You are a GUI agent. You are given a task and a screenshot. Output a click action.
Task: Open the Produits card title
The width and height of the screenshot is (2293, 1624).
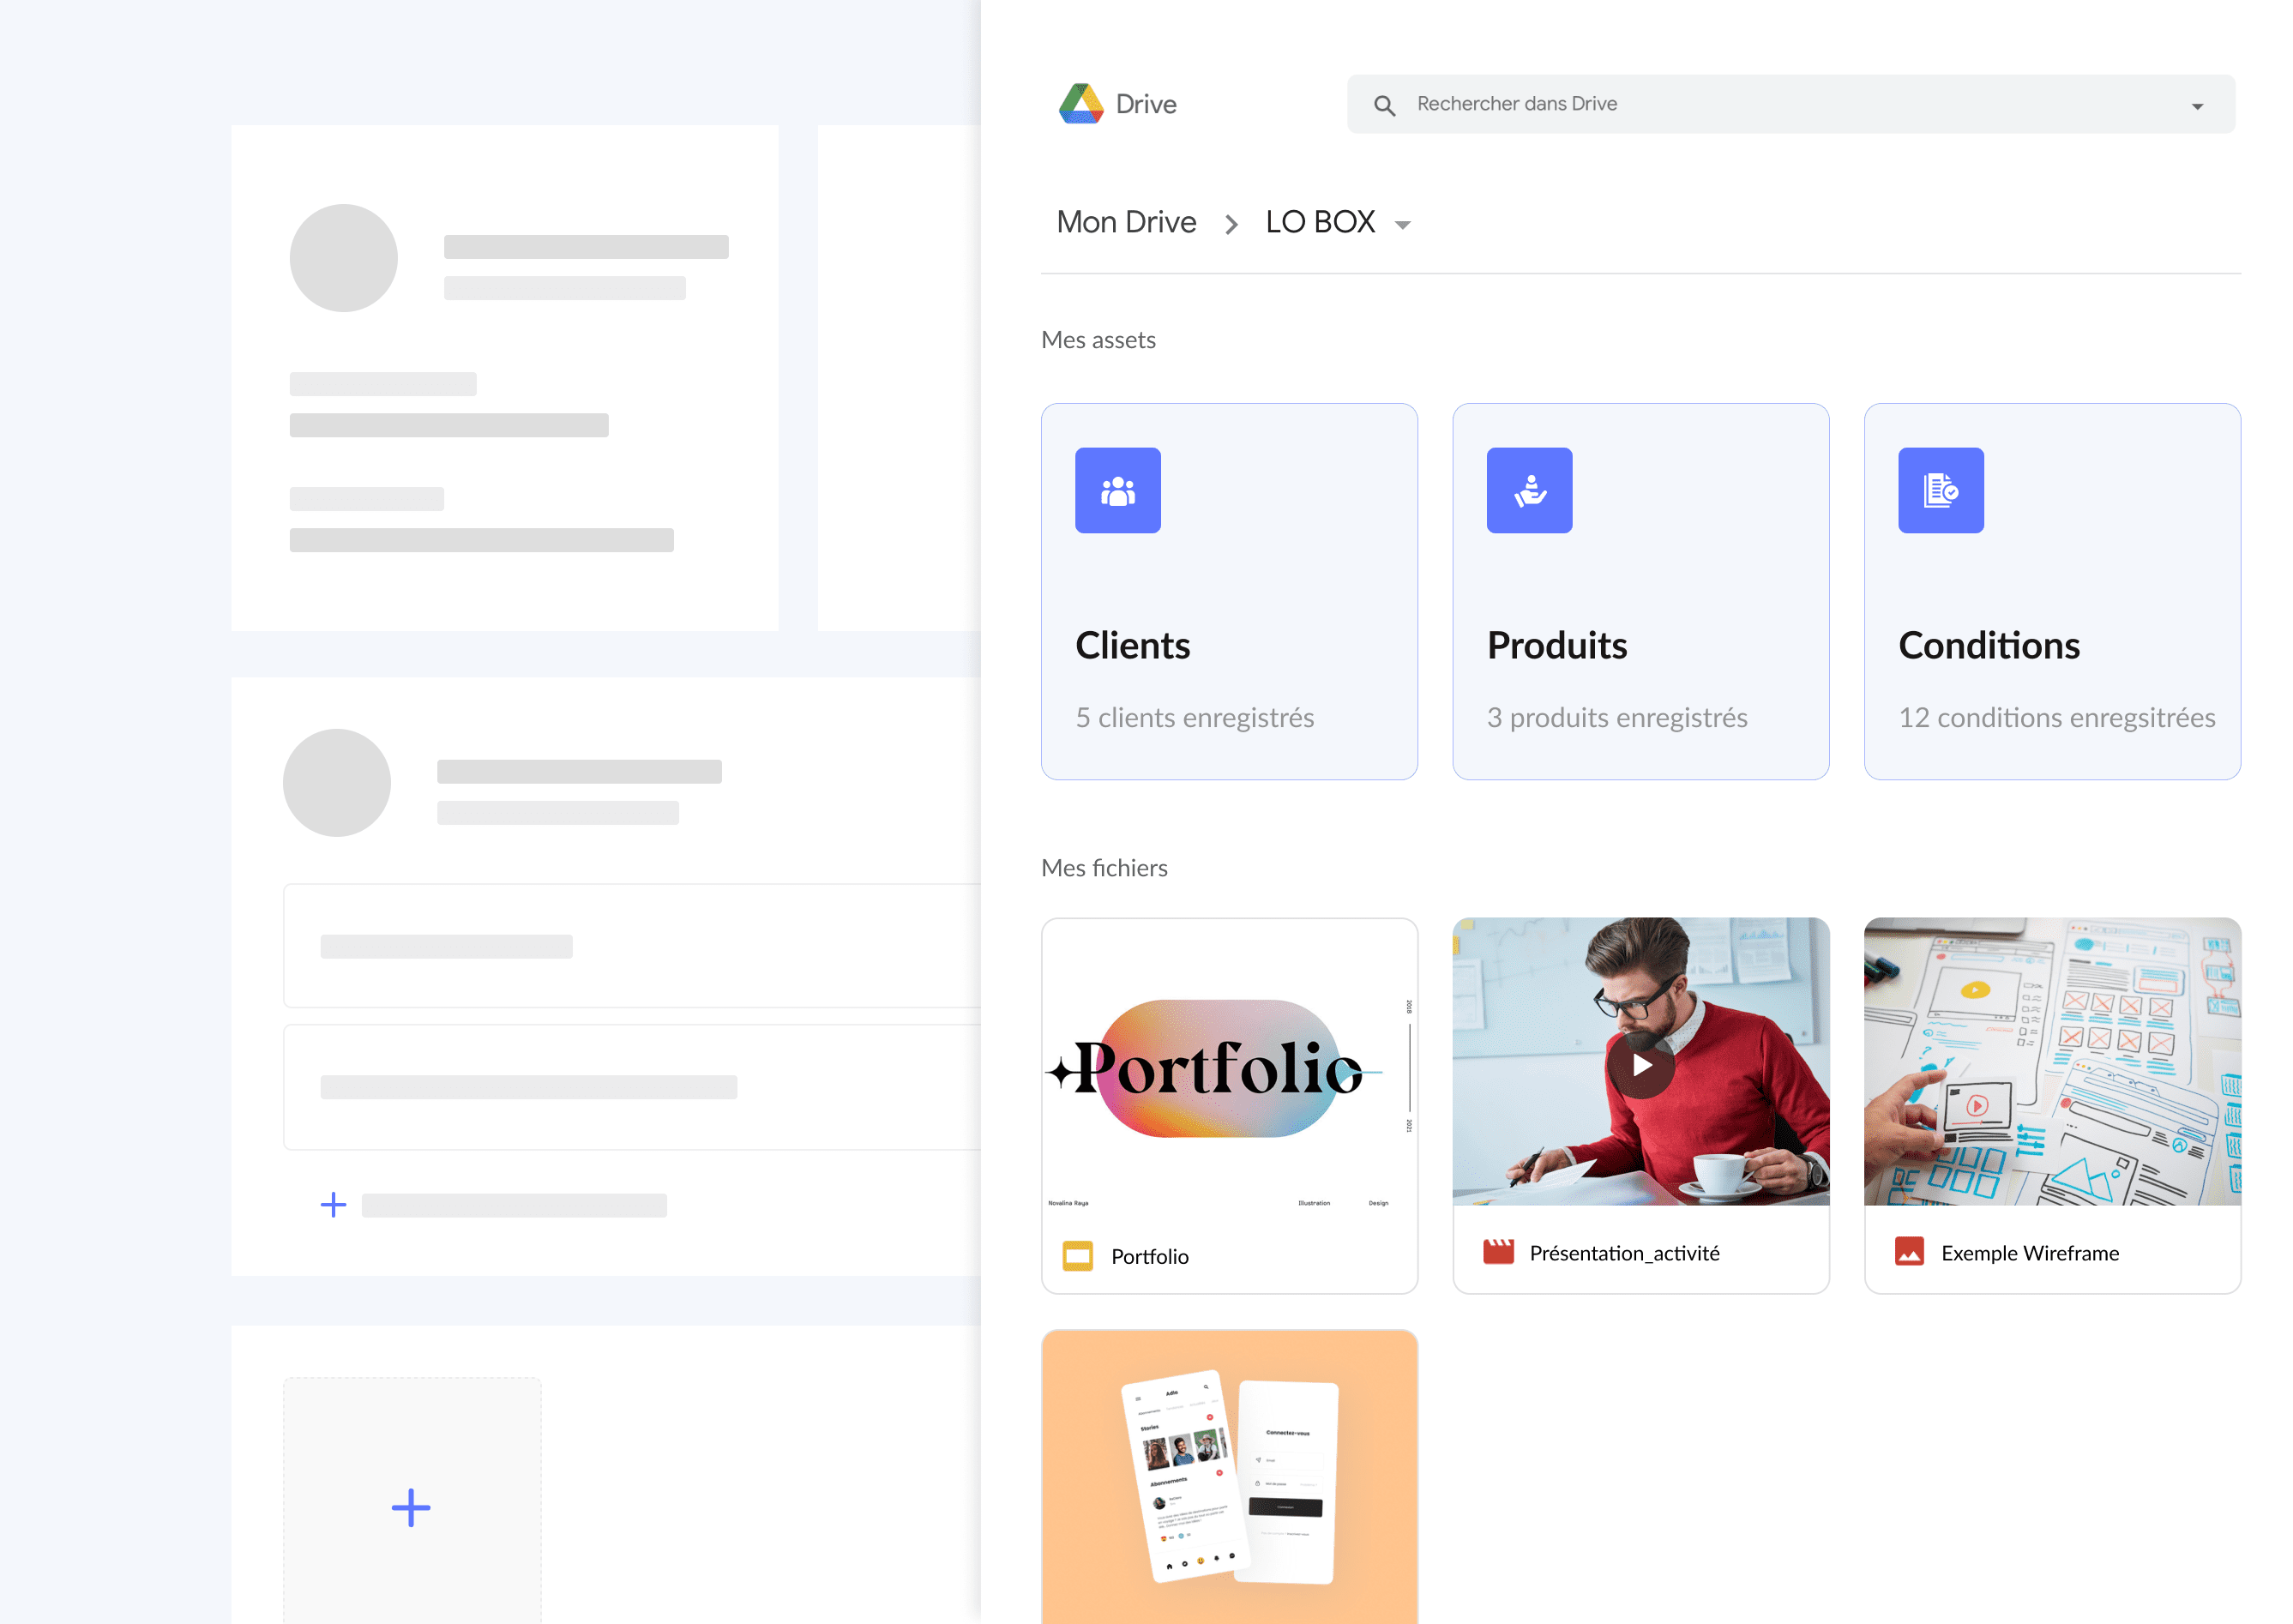[1556, 646]
